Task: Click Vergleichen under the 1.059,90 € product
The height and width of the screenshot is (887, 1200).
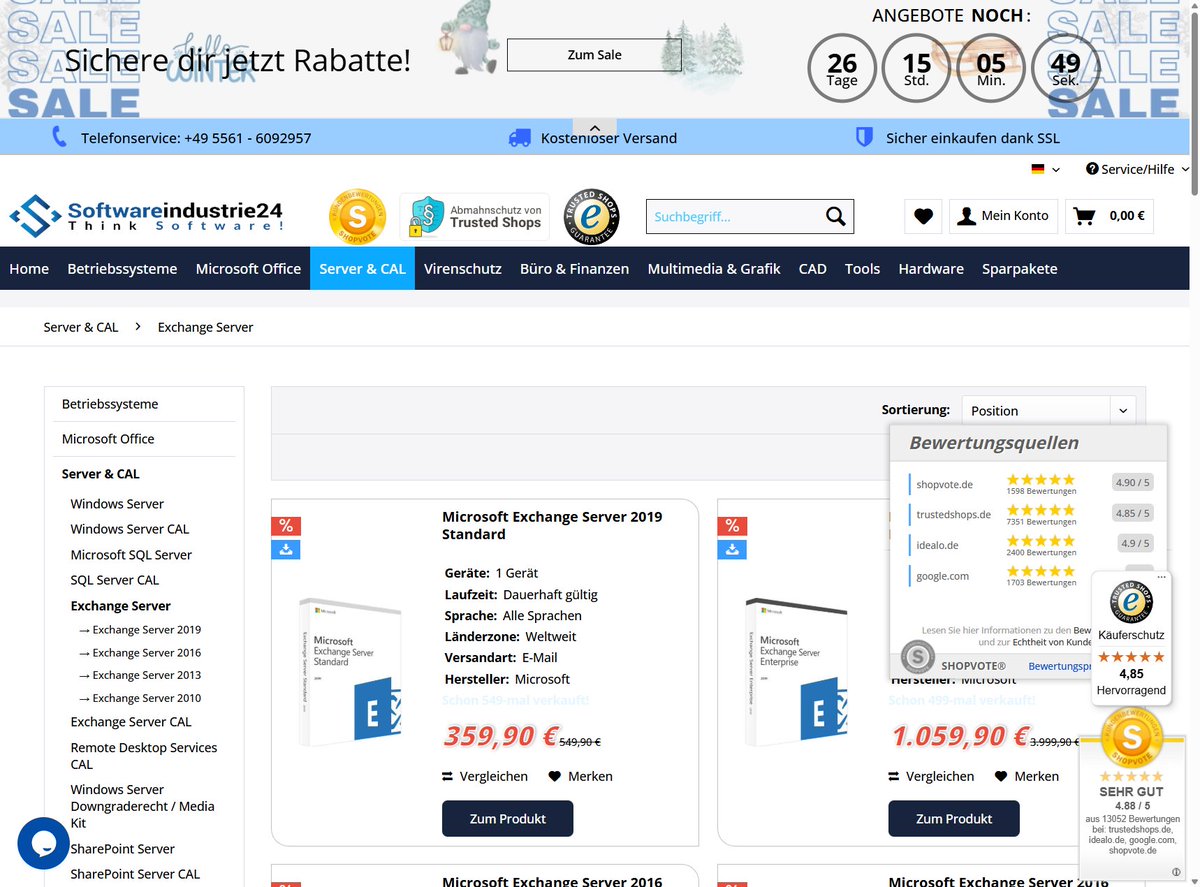Action: (x=931, y=776)
